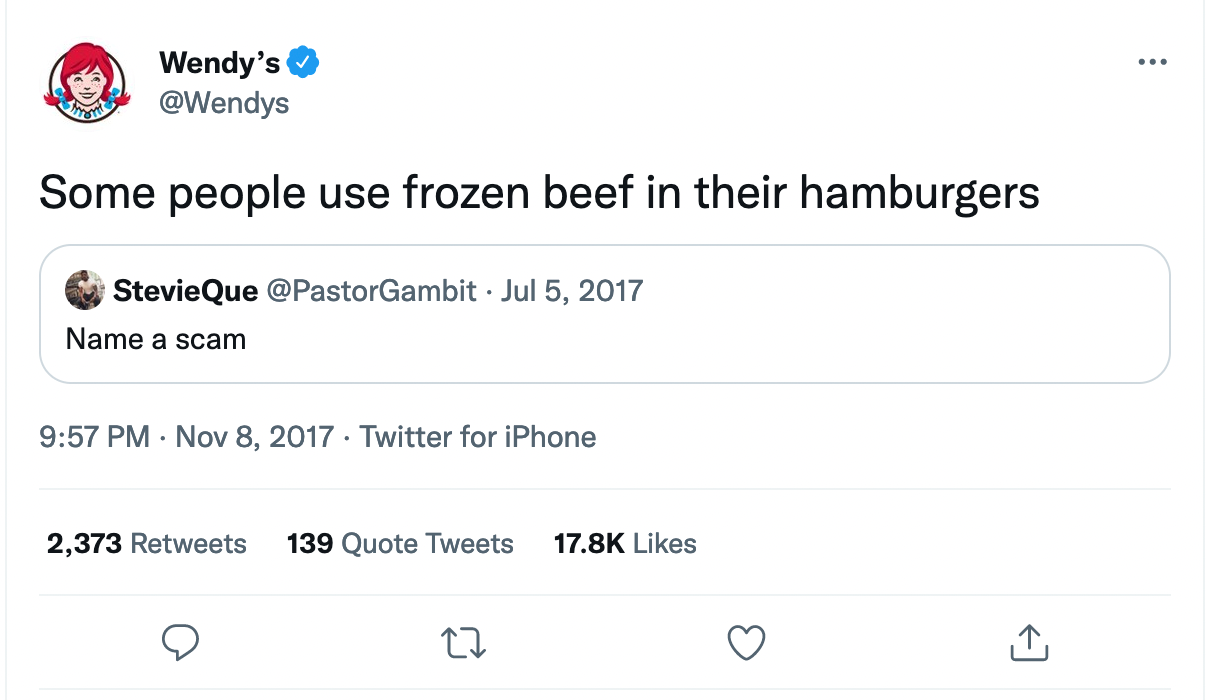Click the Twitter for iPhone source link
This screenshot has width=1206, height=700.
click(478, 437)
